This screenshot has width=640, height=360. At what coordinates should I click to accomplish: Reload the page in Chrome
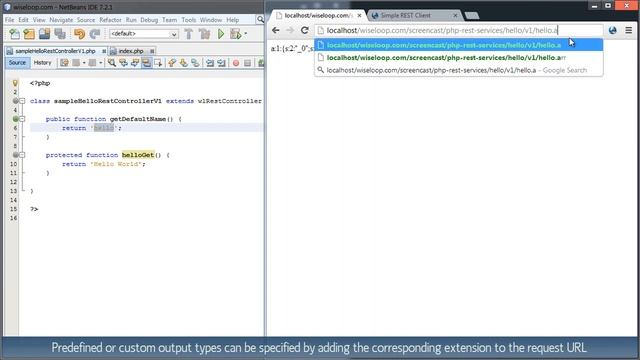click(x=304, y=30)
